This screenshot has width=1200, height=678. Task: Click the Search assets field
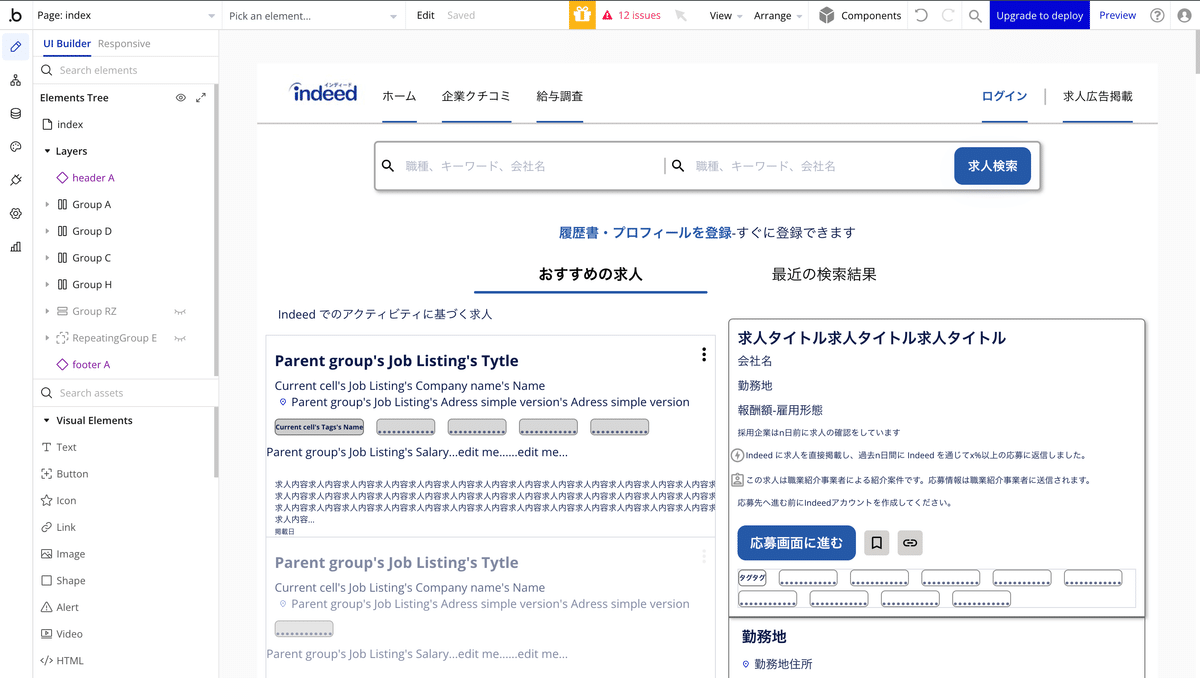point(125,393)
